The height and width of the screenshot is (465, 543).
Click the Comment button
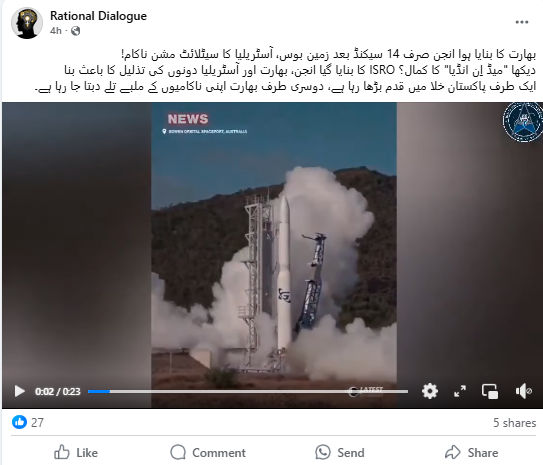(208, 453)
